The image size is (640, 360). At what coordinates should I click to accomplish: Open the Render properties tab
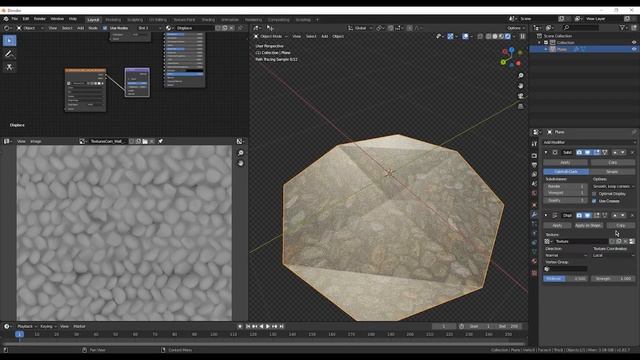pyautogui.click(x=534, y=156)
